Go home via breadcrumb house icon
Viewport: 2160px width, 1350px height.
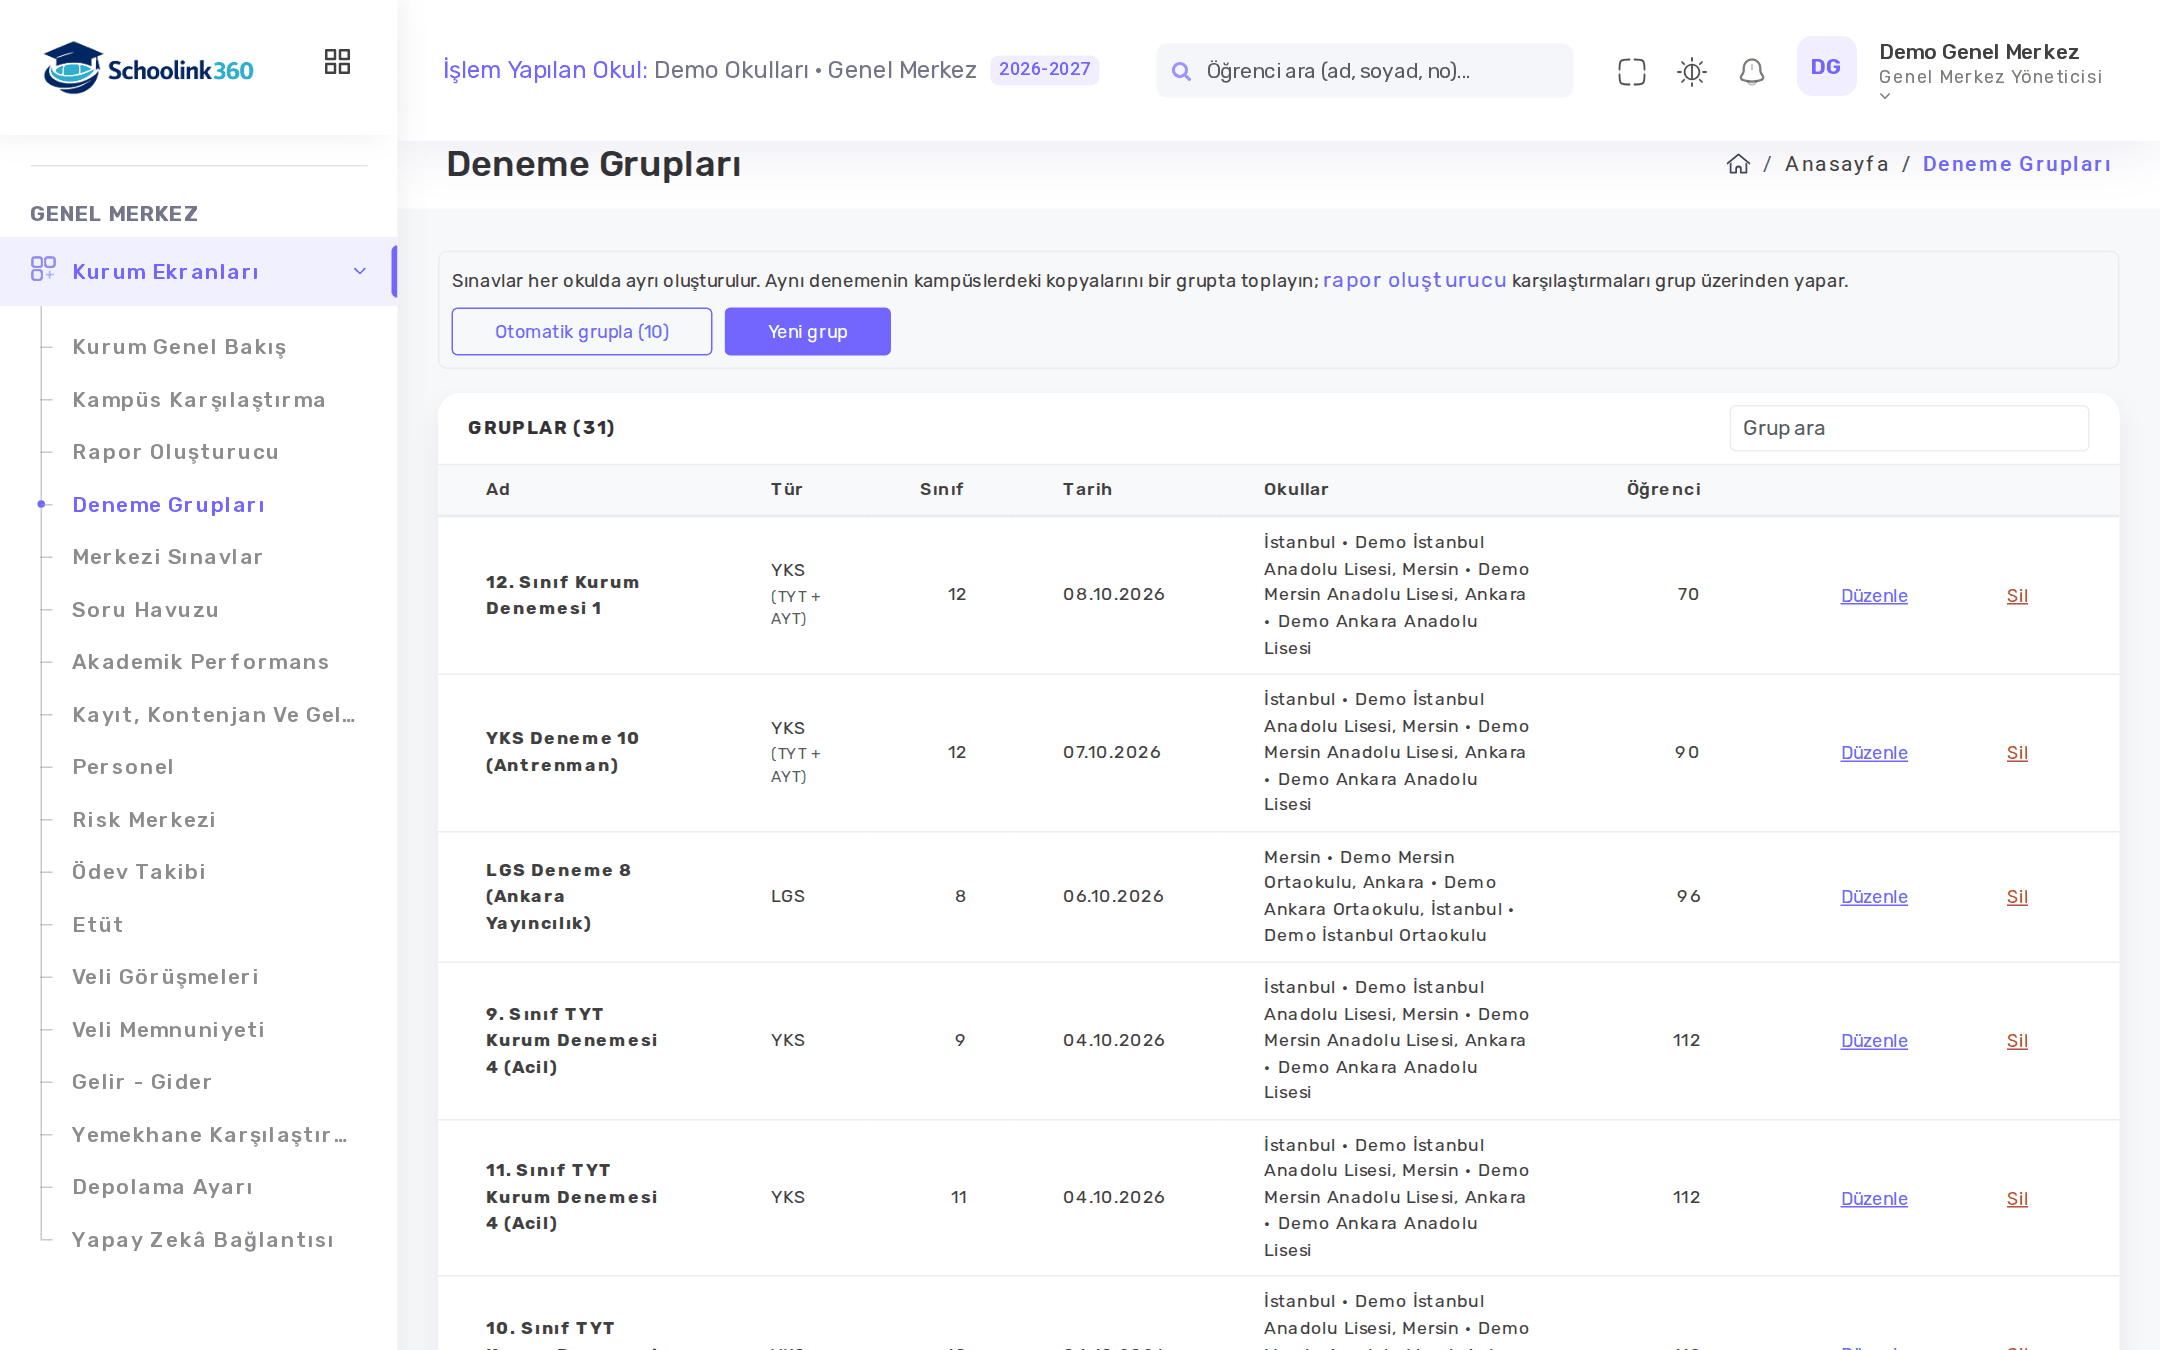(1738, 164)
